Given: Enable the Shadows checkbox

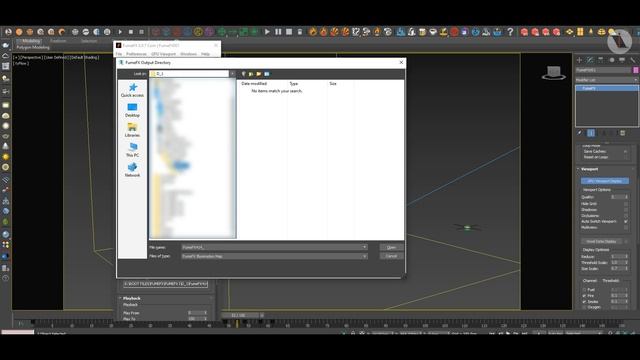Looking at the screenshot, I should [626, 209].
